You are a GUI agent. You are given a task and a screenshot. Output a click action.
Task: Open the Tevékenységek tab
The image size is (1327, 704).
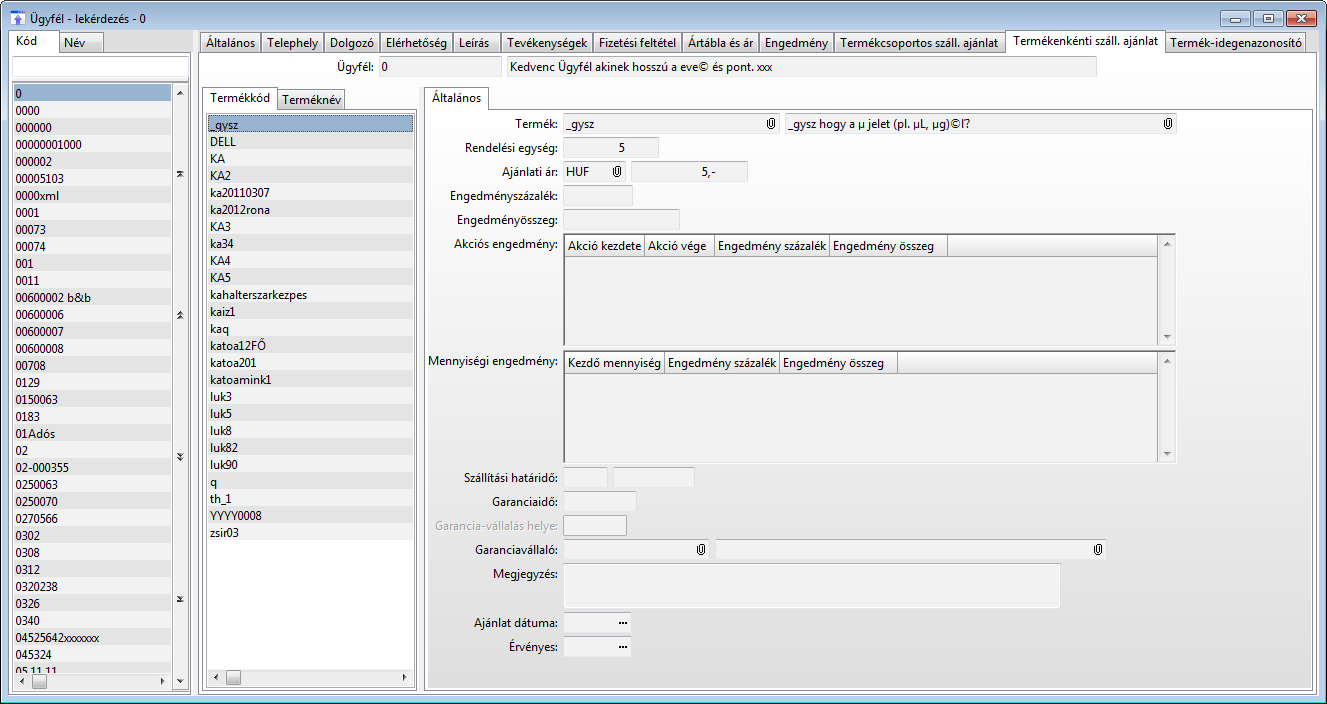[546, 43]
